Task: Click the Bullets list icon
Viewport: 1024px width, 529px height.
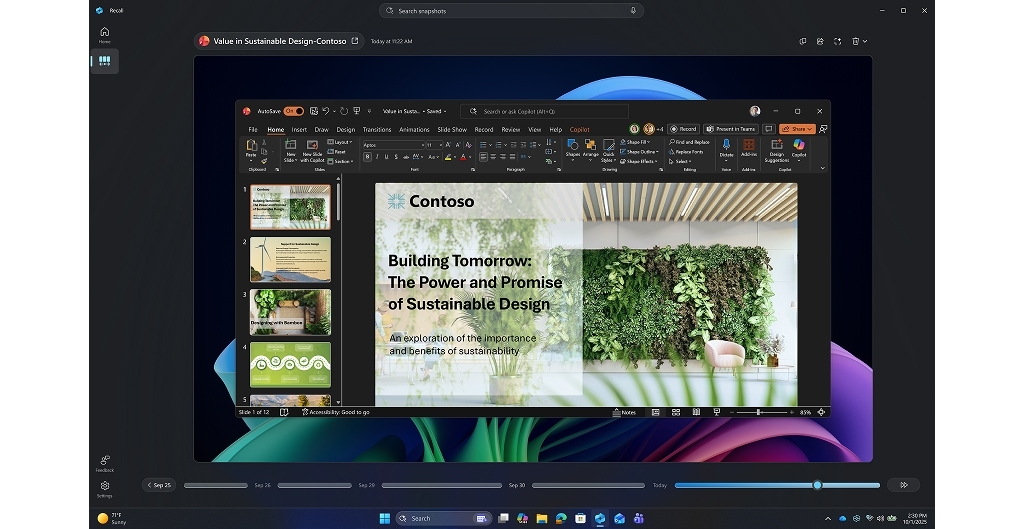Action: pos(484,145)
